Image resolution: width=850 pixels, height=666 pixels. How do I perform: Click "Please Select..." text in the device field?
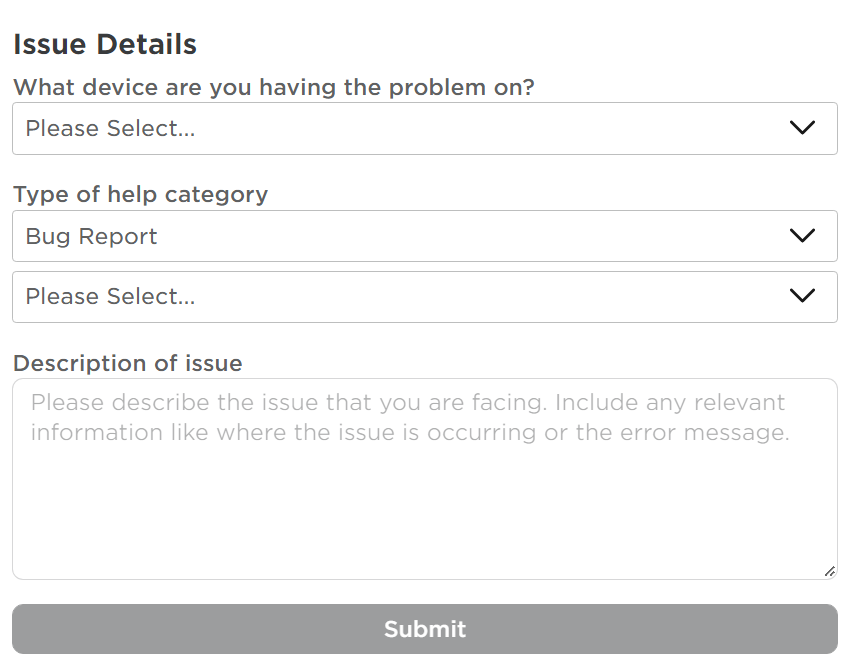point(110,129)
